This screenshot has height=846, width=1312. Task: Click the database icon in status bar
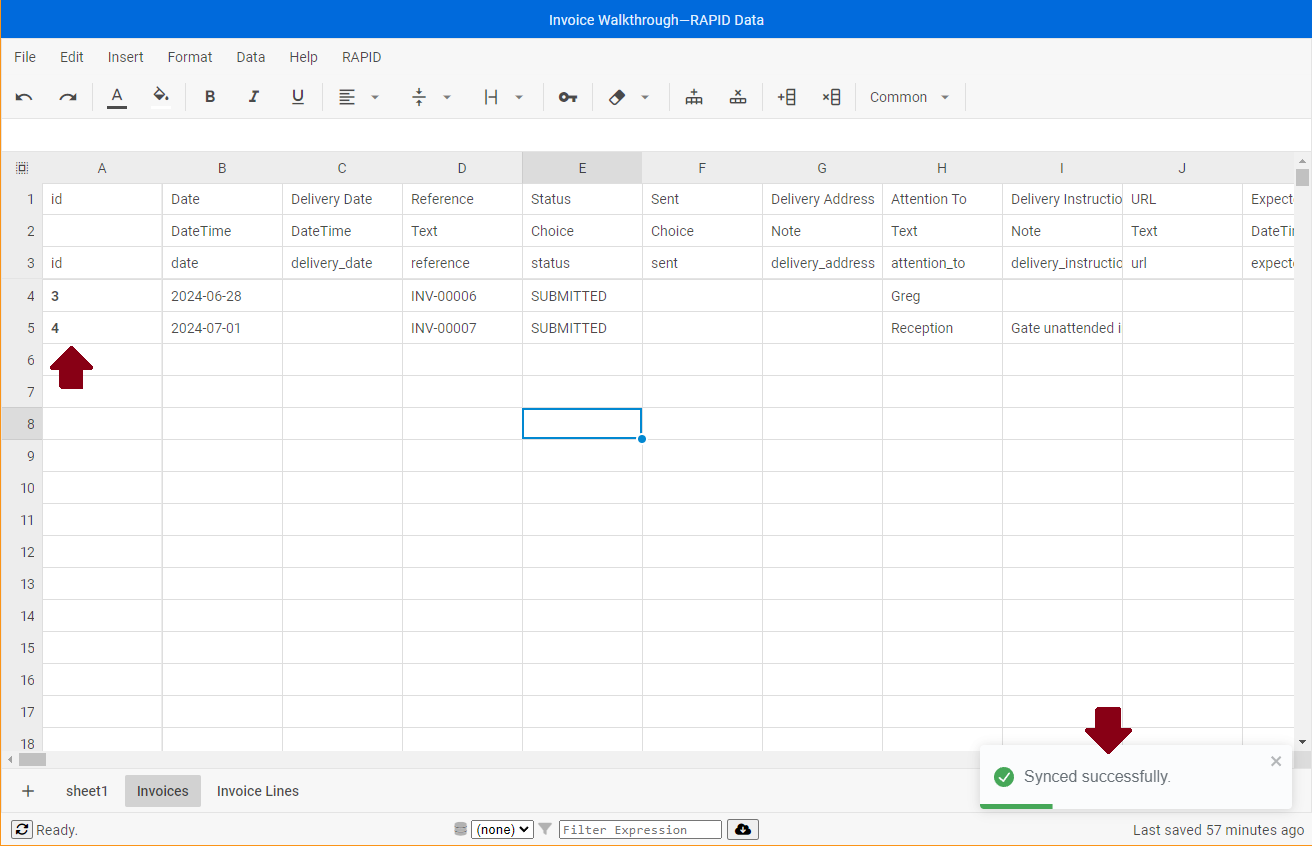460,829
